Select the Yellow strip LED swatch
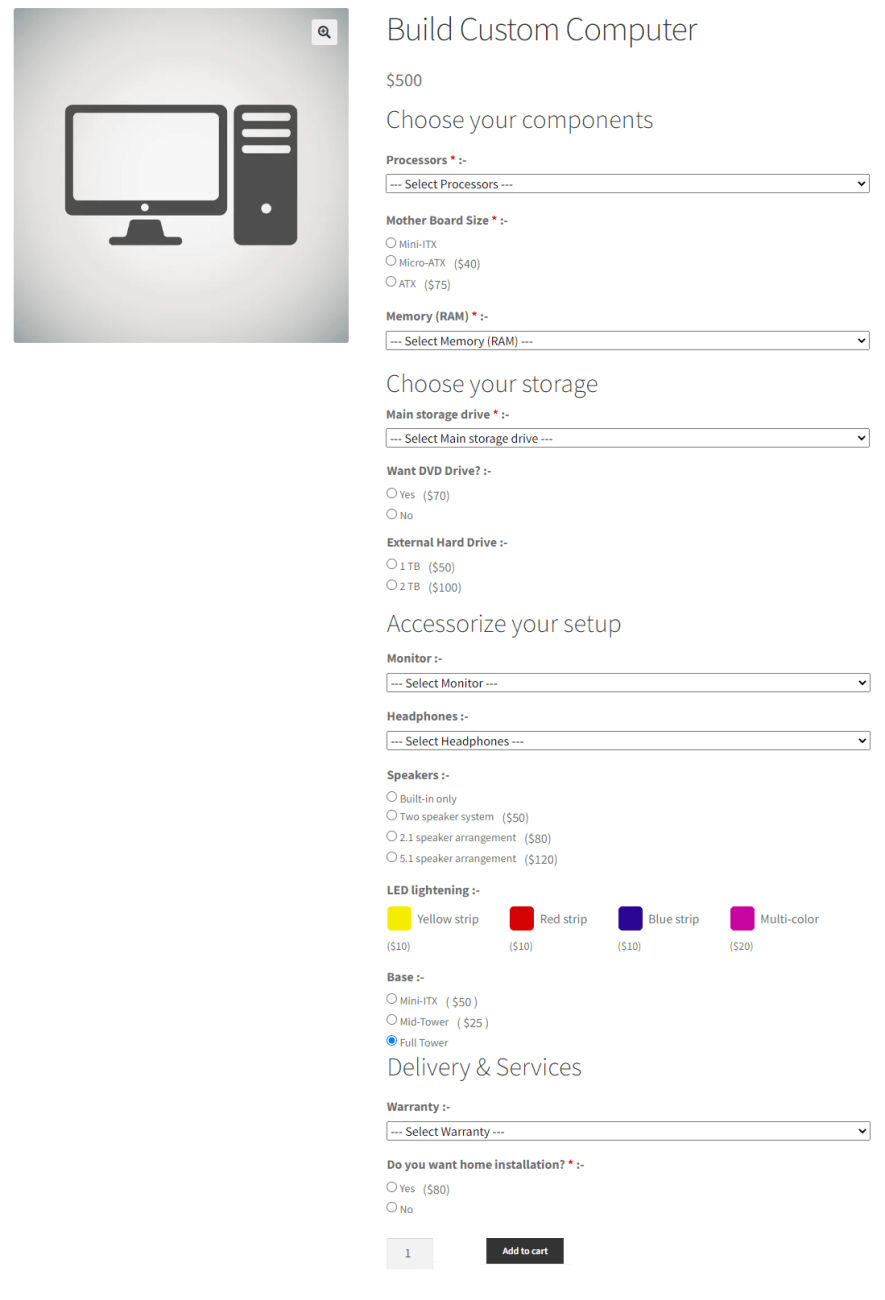Viewport: 885px width, 1300px height. pyautogui.click(x=398, y=916)
